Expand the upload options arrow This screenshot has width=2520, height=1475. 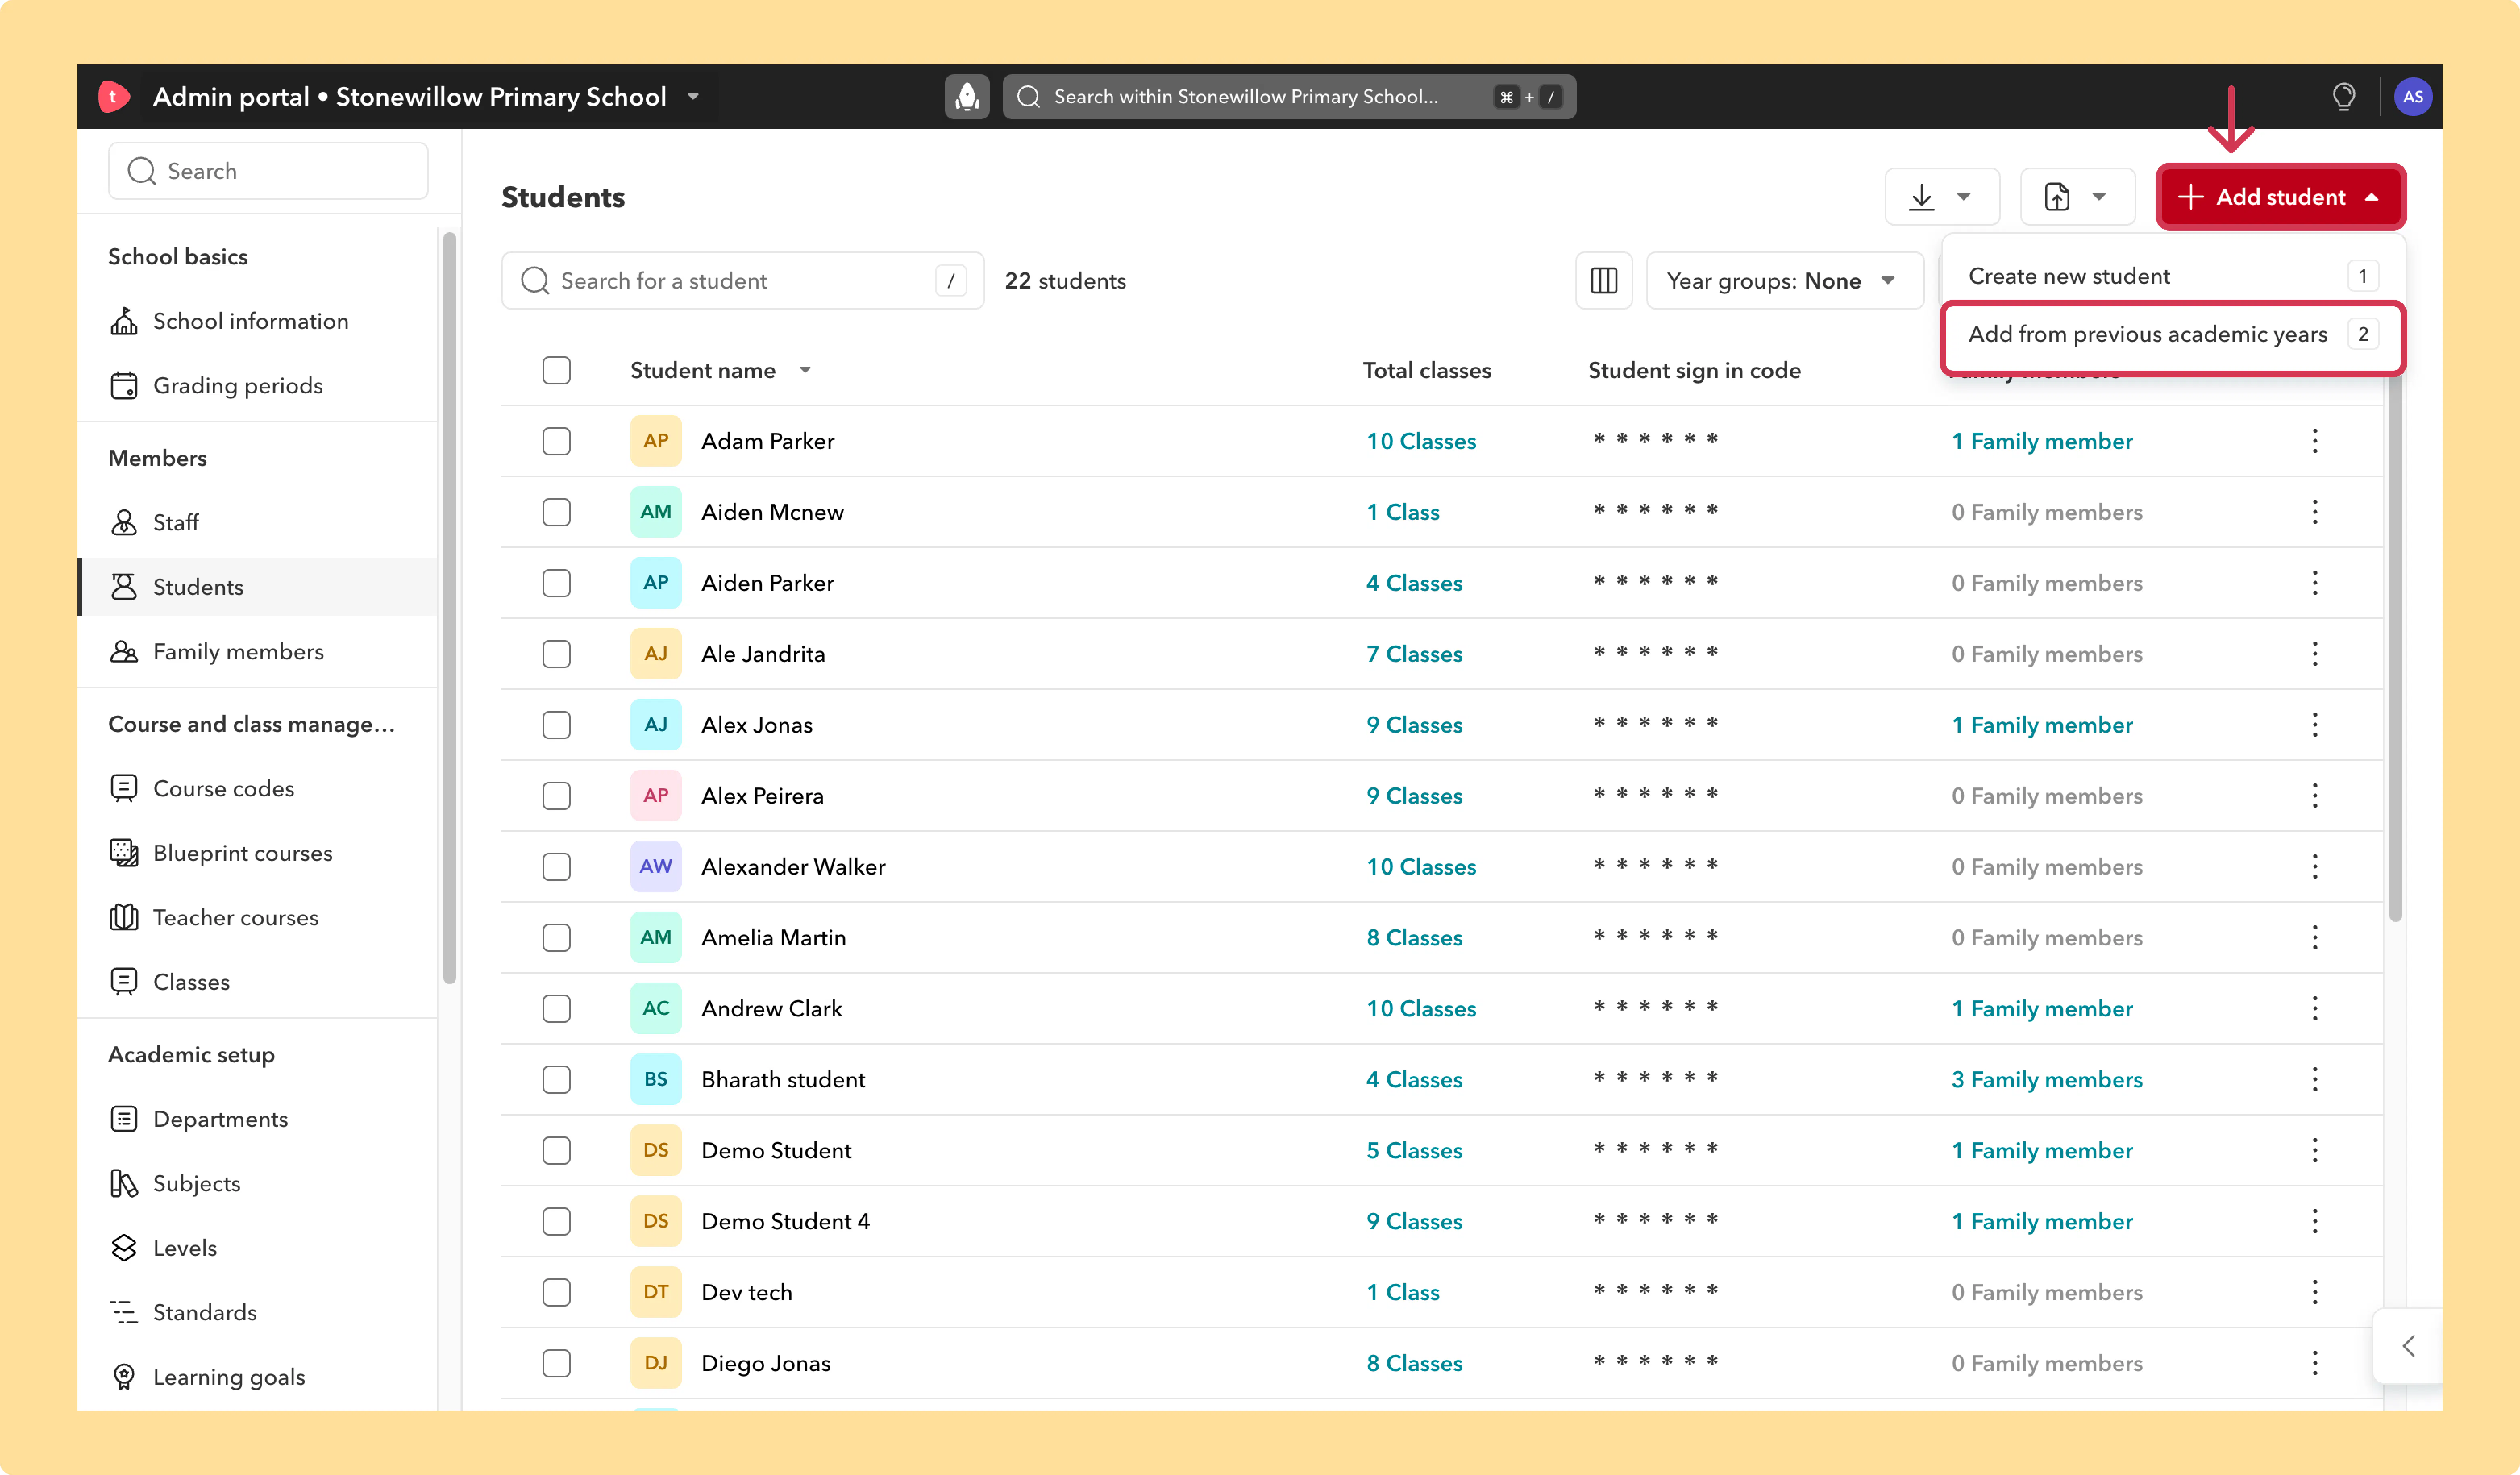[x=2099, y=197]
